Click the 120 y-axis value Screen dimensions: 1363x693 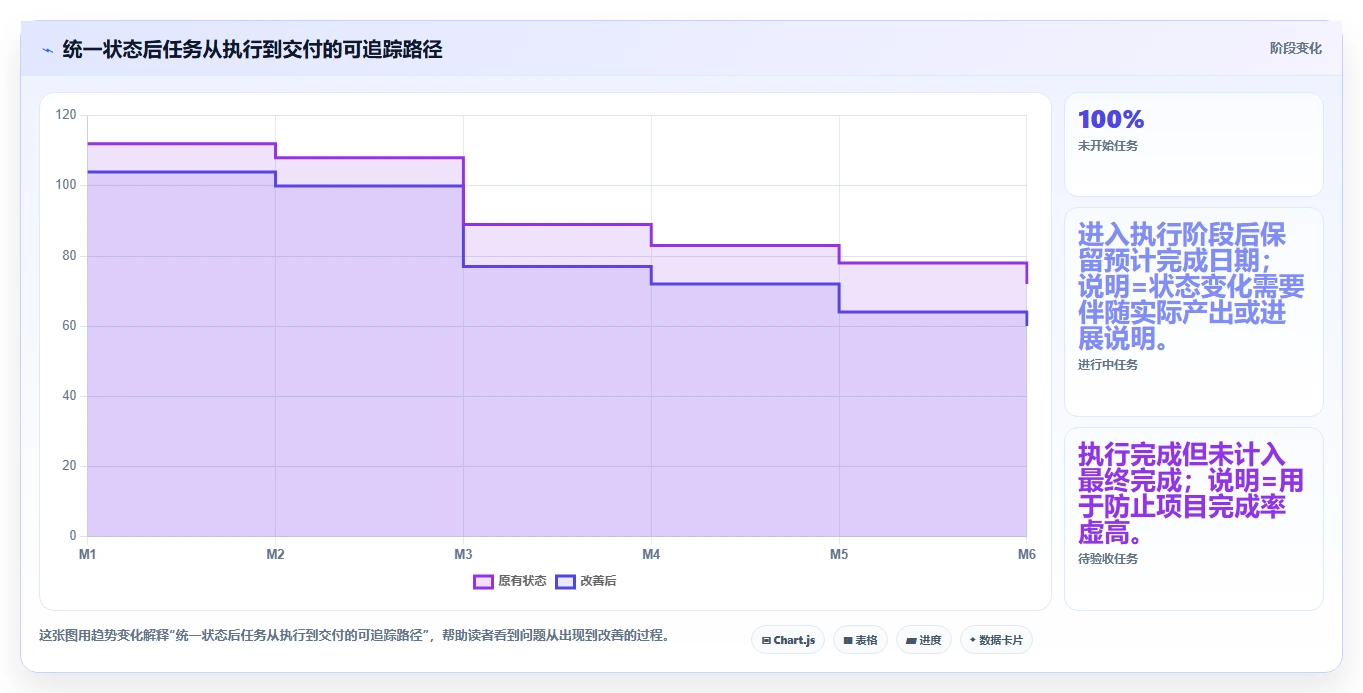[67, 115]
